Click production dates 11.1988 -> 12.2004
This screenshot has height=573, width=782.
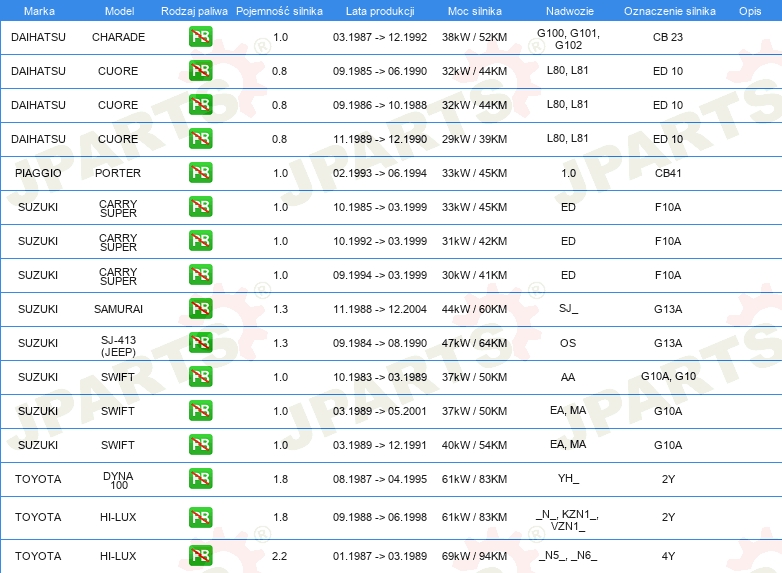380,309
